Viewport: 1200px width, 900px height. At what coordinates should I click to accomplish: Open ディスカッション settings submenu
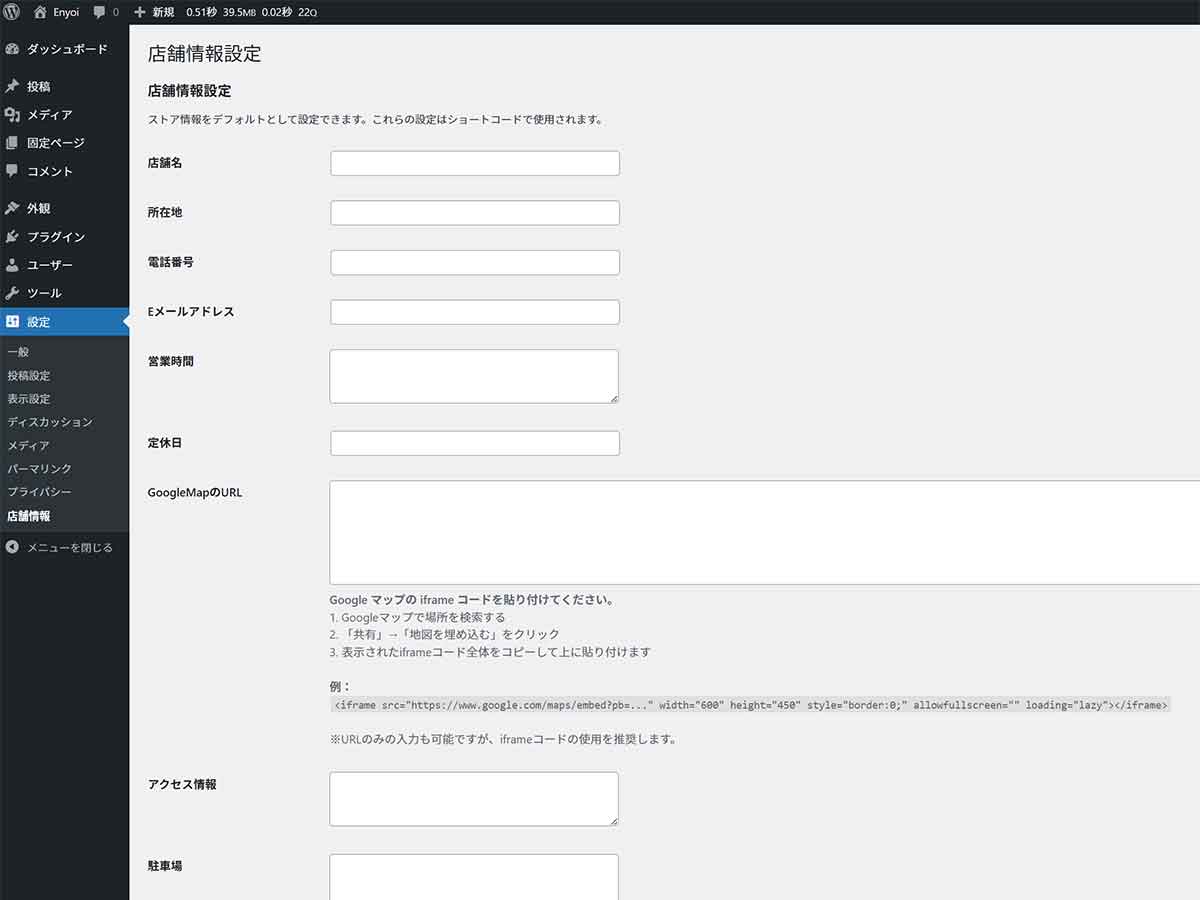click(x=49, y=422)
